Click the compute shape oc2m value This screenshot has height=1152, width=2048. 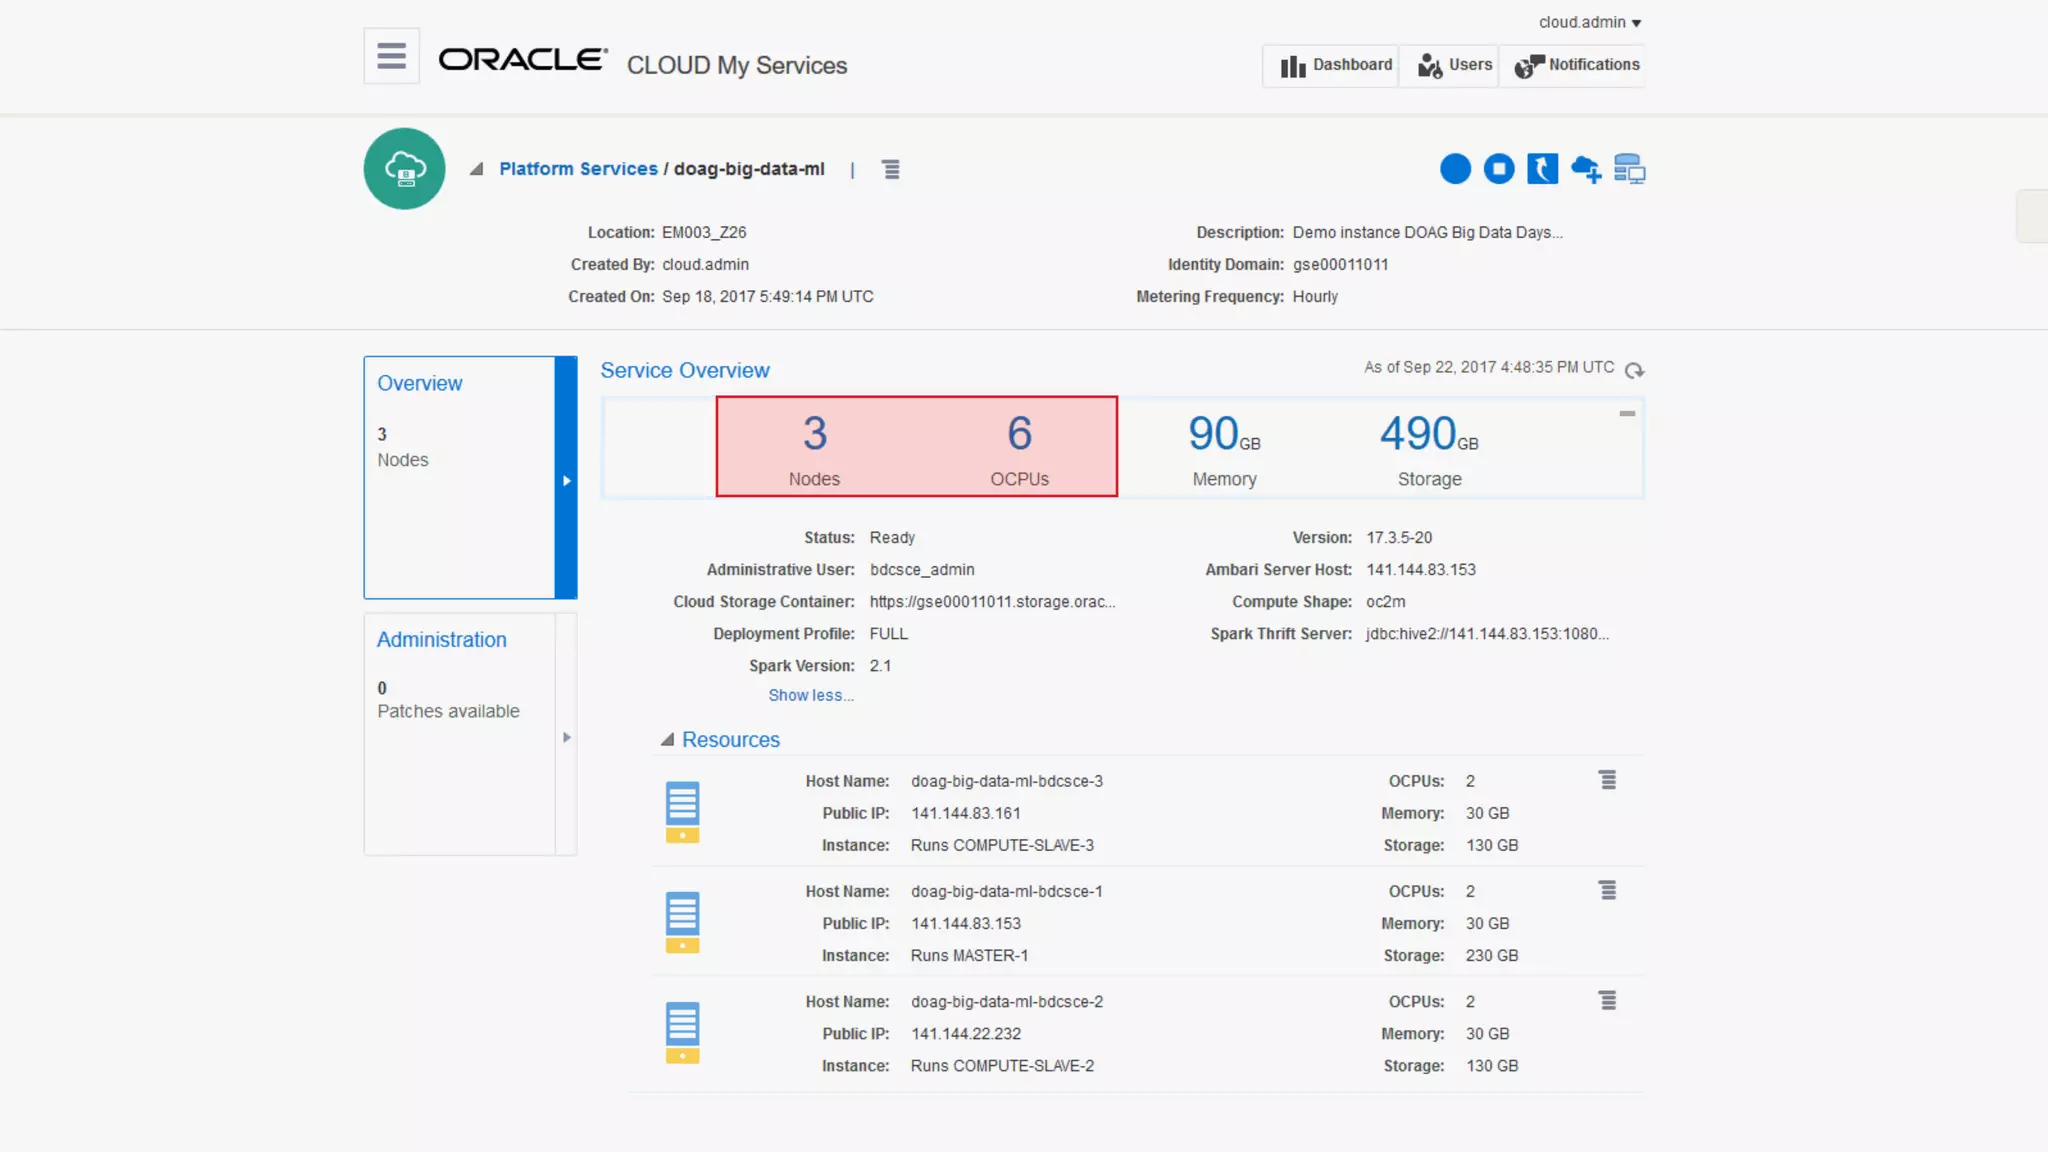(x=1385, y=601)
